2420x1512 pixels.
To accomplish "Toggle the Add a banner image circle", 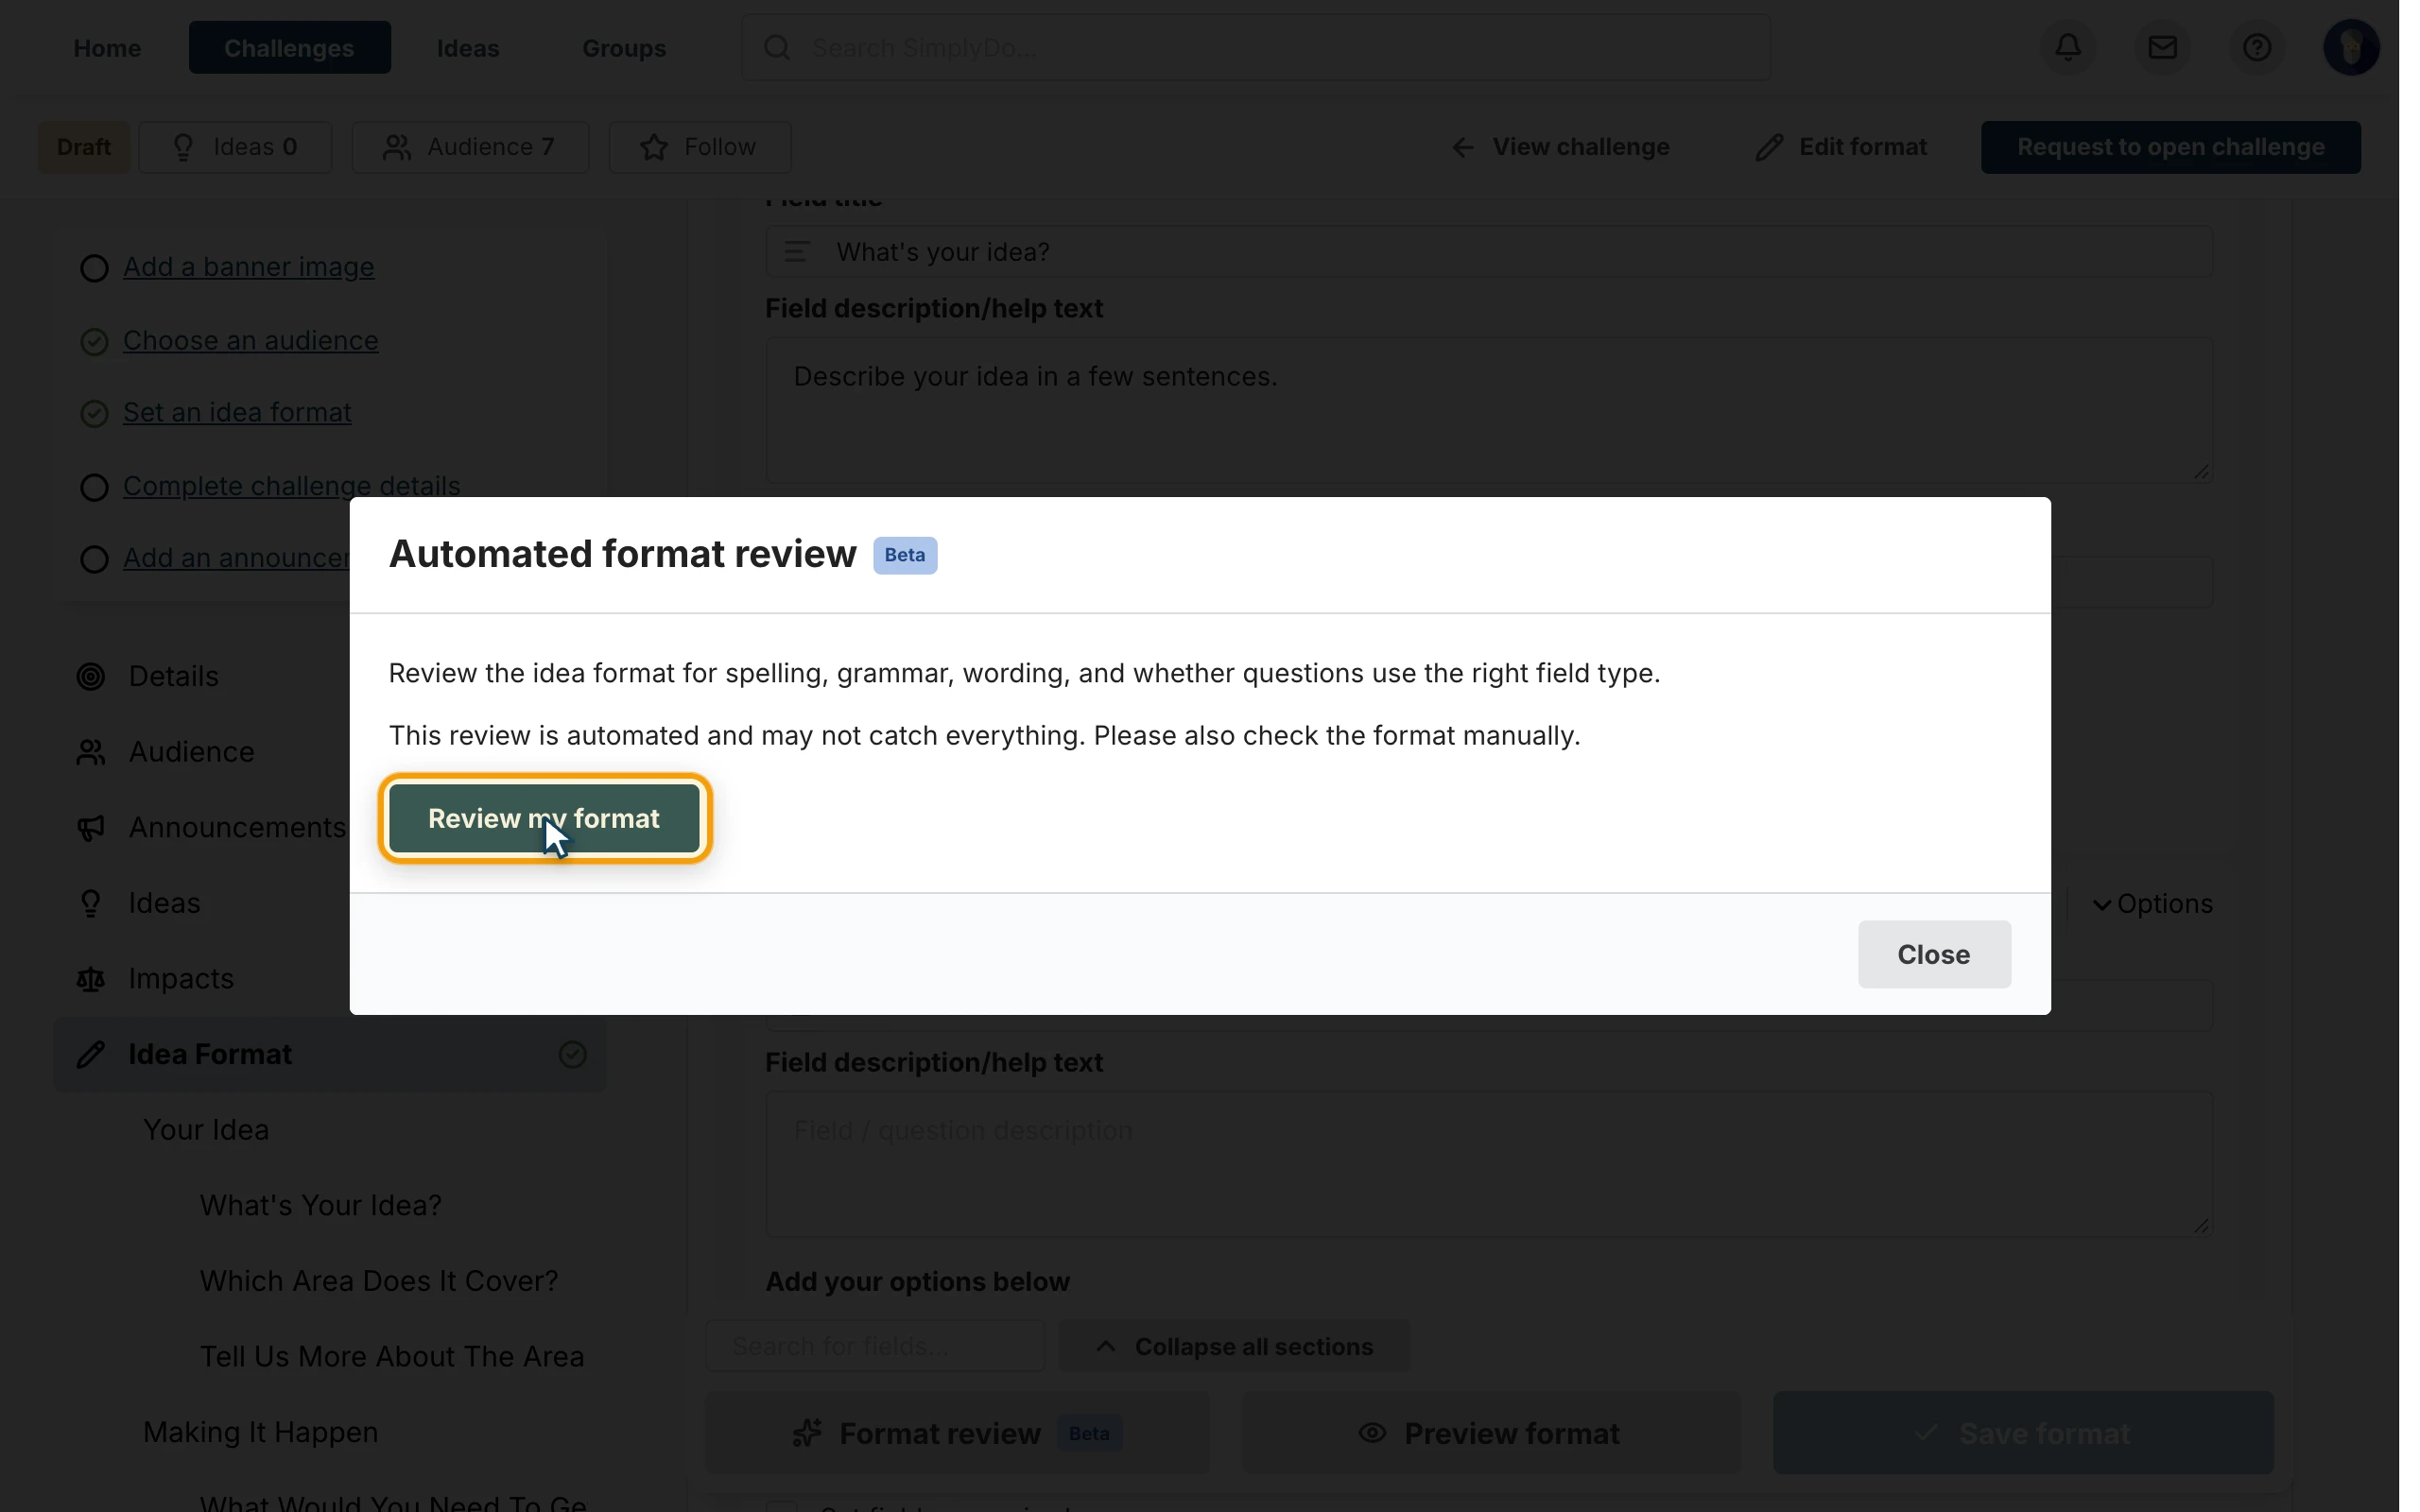I will coord(93,268).
